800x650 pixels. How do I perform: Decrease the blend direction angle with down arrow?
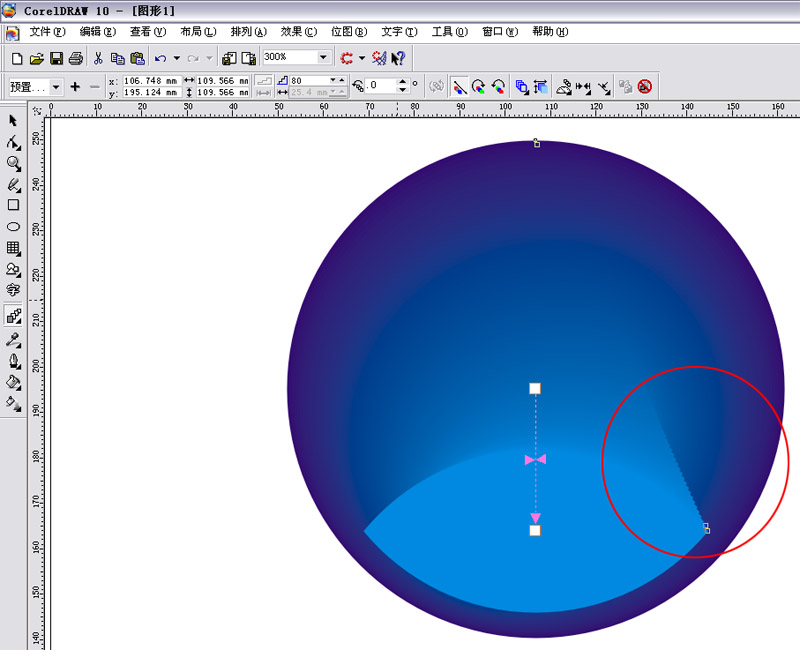pyautogui.click(x=403, y=90)
